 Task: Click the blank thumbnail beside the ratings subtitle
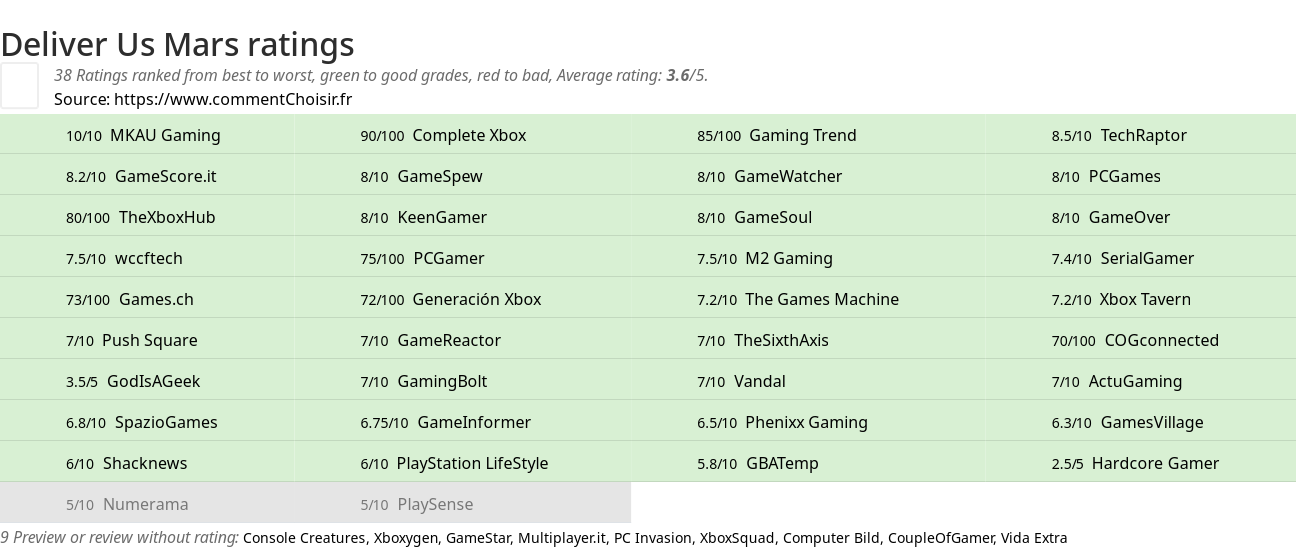(x=19, y=85)
